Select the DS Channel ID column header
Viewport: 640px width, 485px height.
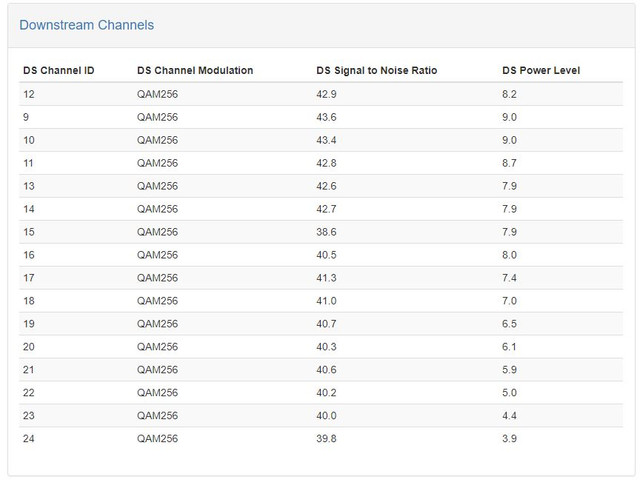(59, 70)
